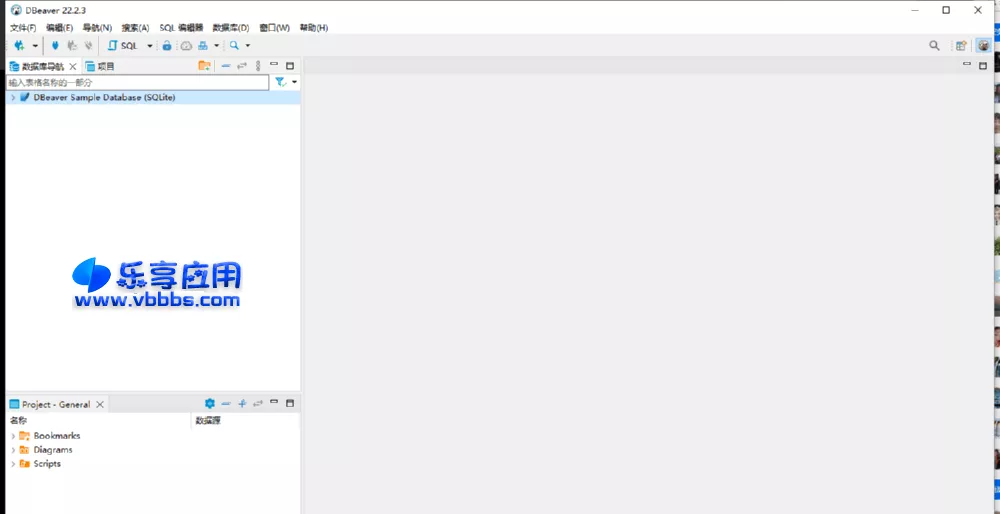Expand DBeaver Sample Database tree node

[x=12, y=98]
